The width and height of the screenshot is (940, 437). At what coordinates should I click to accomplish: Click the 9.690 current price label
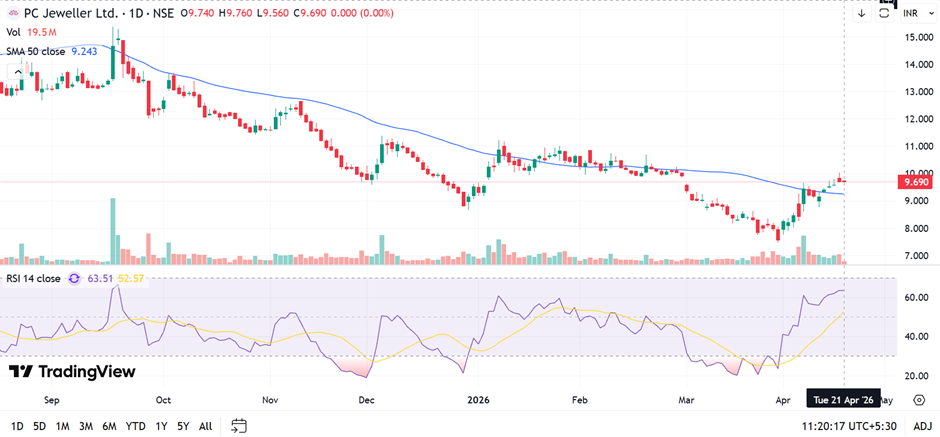coord(916,182)
